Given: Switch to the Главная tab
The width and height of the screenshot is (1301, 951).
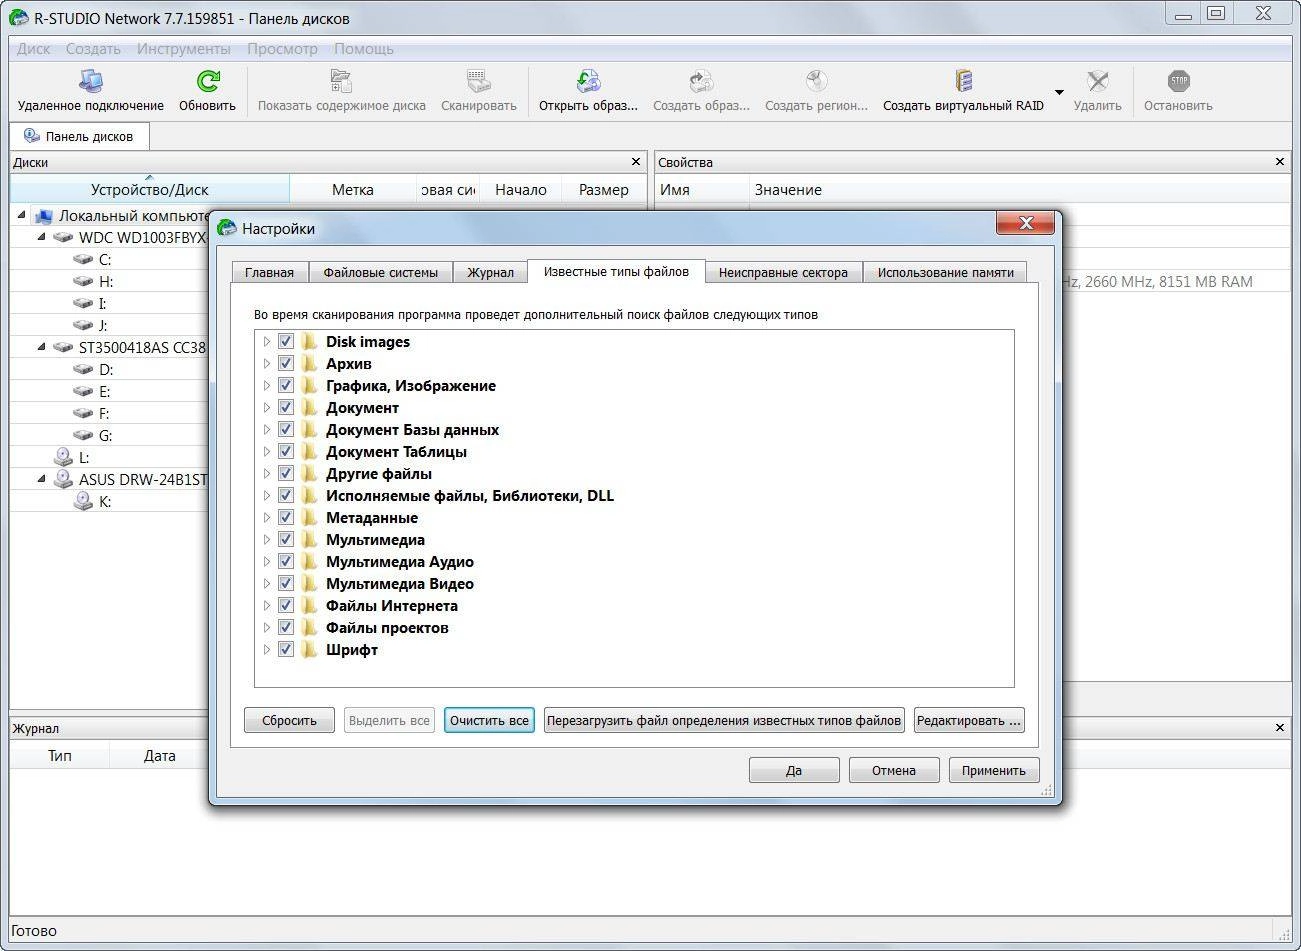Looking at the screenshot, I should click(269, 272).
